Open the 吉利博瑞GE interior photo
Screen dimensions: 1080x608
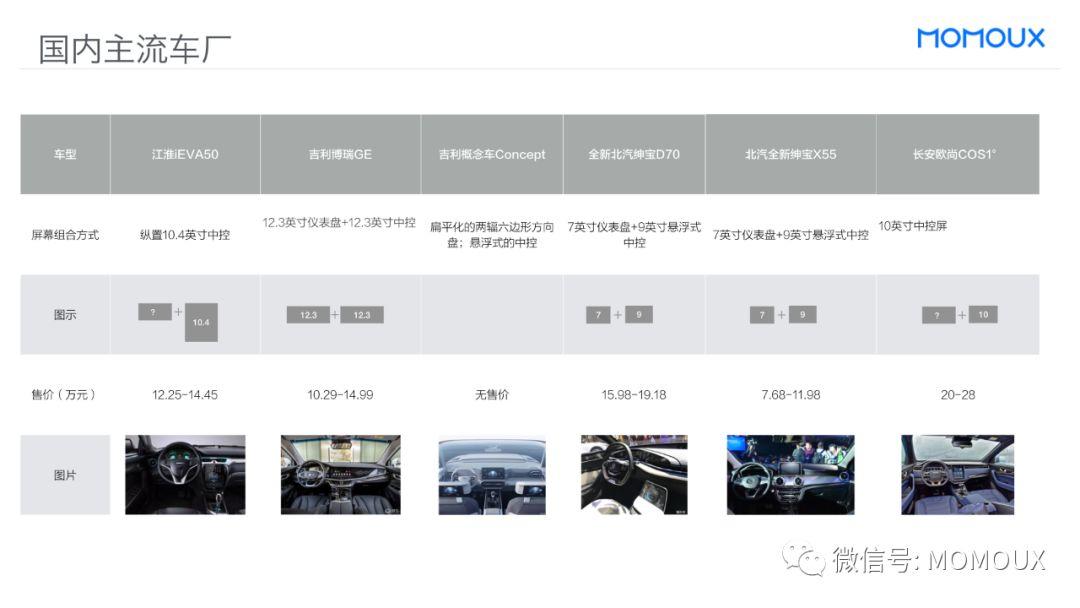[340, 474]
